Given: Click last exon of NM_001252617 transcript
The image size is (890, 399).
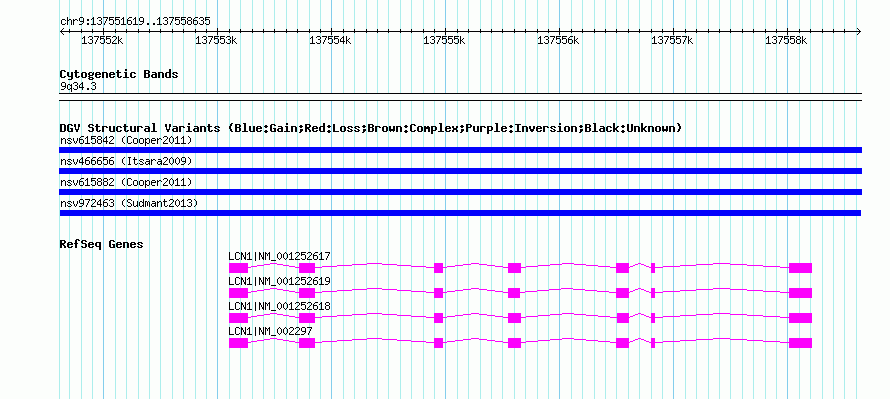Looking at the screenshot, I should point(800,268).
